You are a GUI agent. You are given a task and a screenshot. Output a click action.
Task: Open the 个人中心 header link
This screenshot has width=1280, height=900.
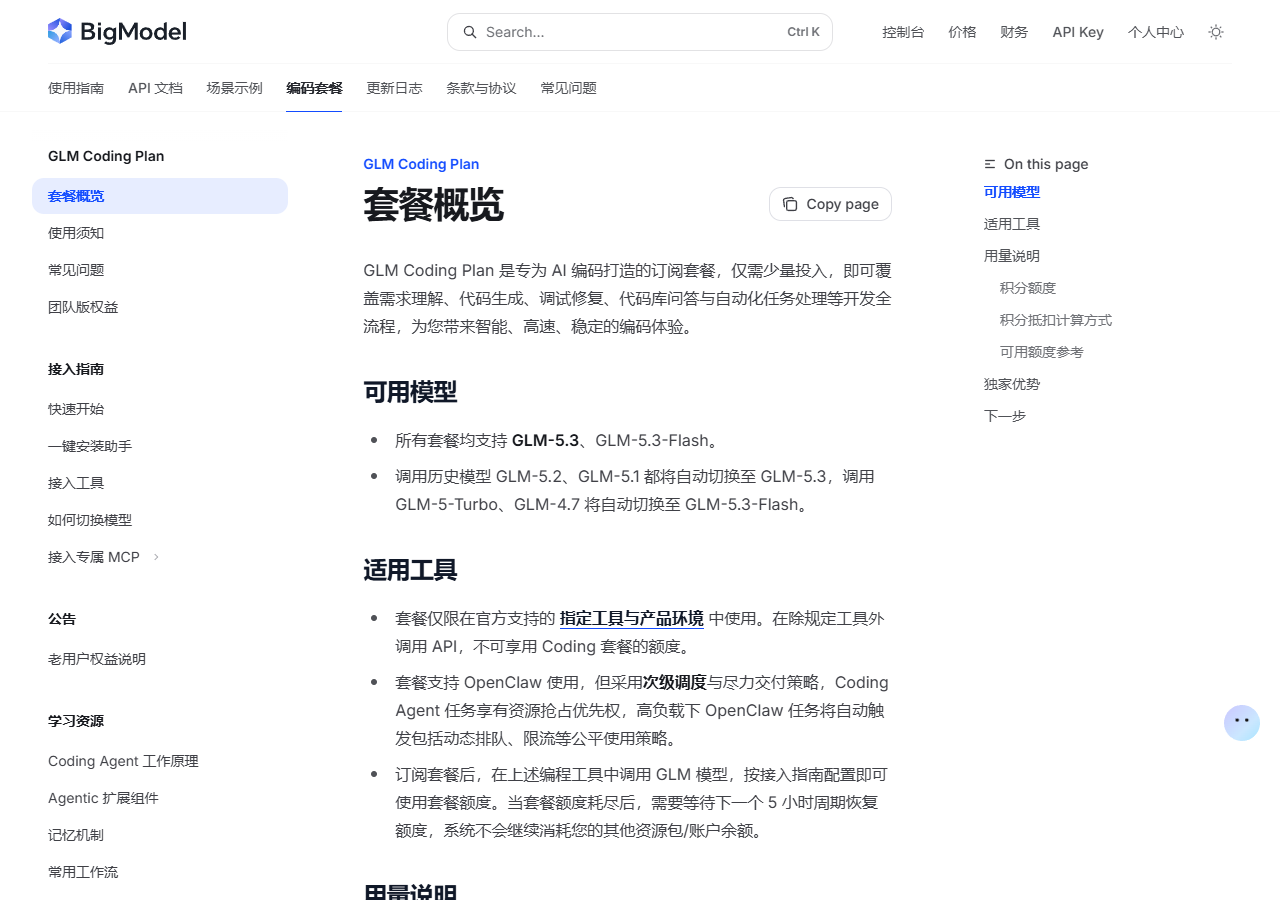pos(1156,32)
